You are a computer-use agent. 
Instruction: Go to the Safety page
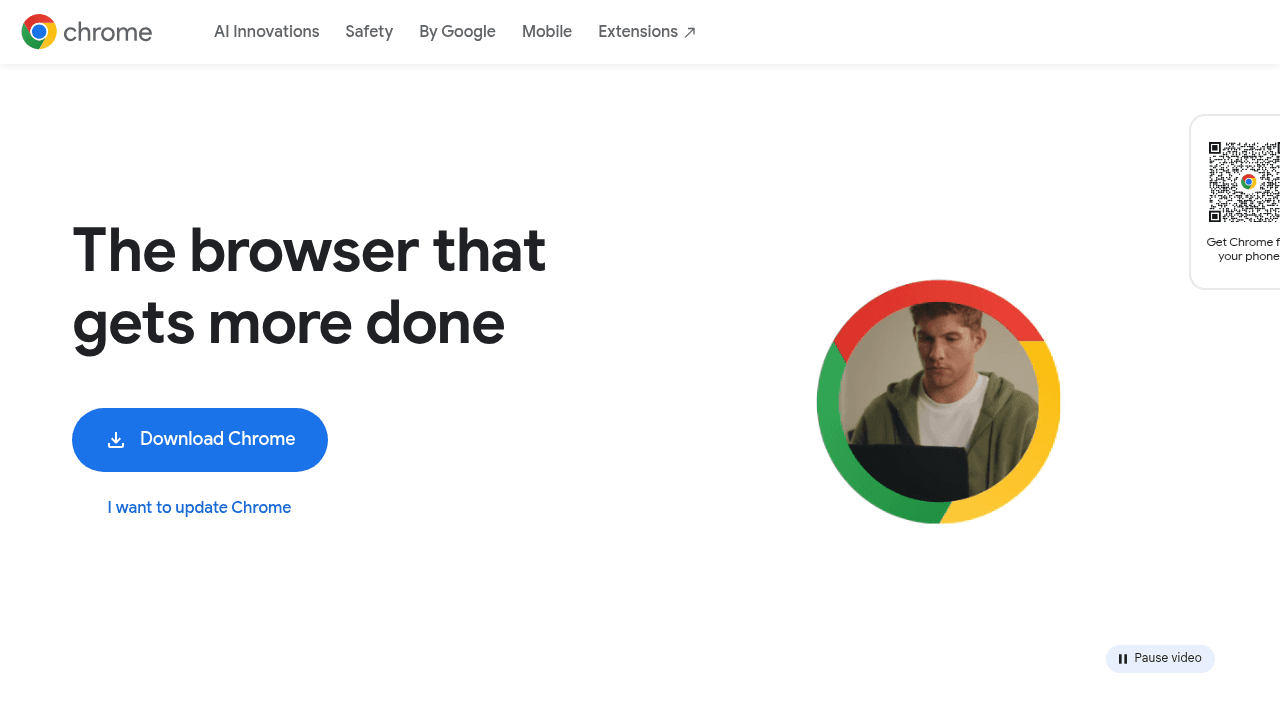[x=369, y=32]
